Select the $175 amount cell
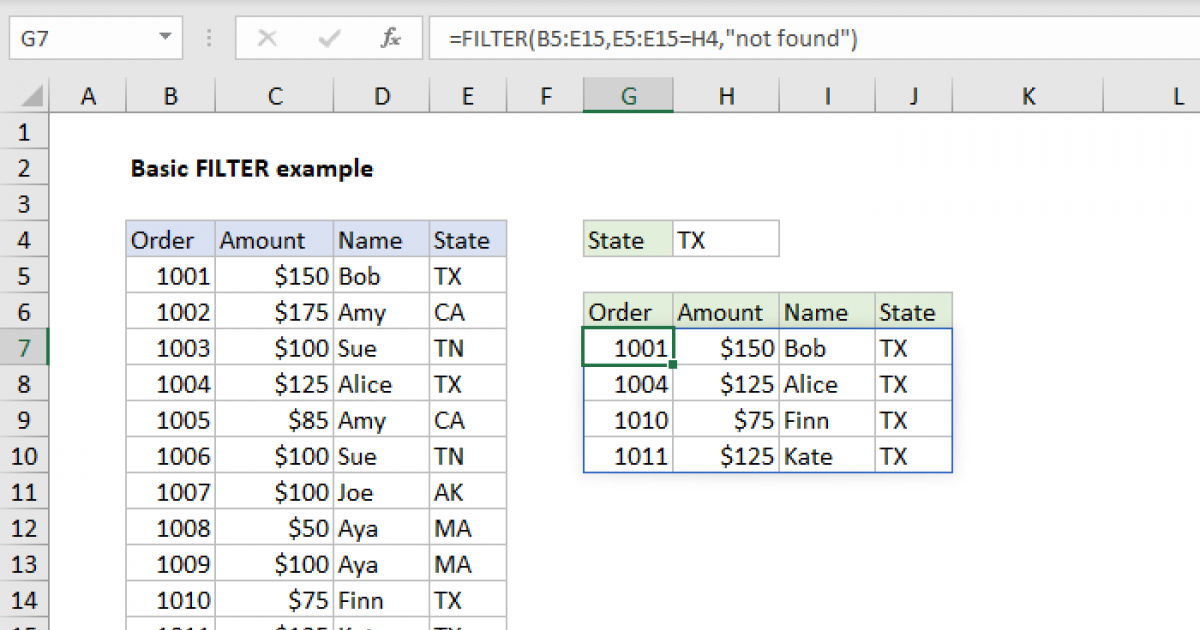 click(x=274, y=312)
